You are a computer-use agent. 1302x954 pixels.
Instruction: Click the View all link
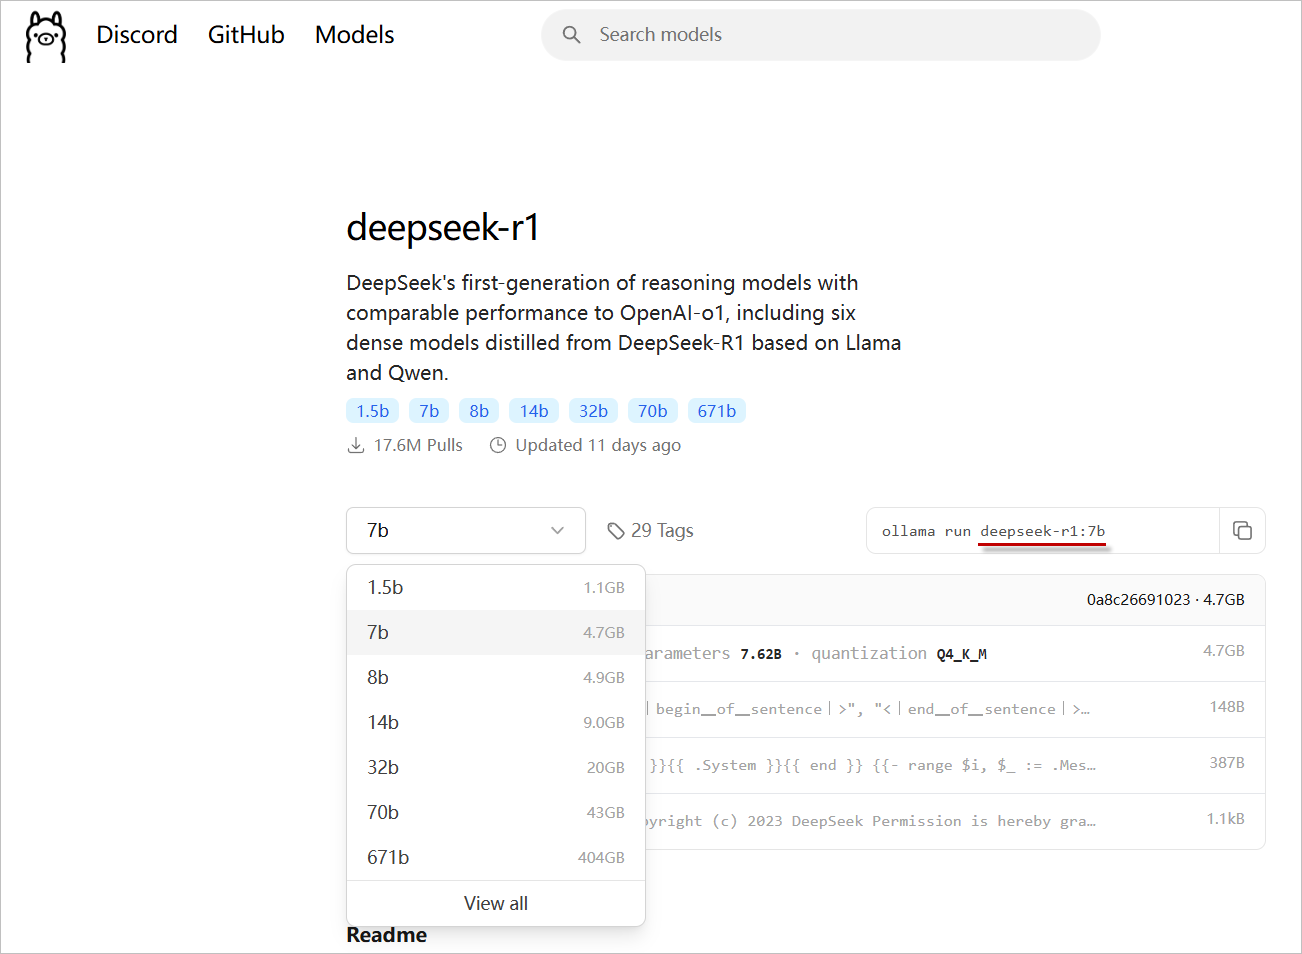[495, 903]
